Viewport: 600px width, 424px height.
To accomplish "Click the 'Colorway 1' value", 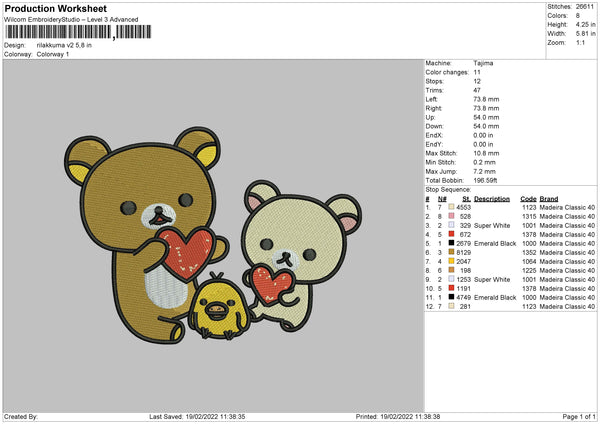I will coord(53,54).
